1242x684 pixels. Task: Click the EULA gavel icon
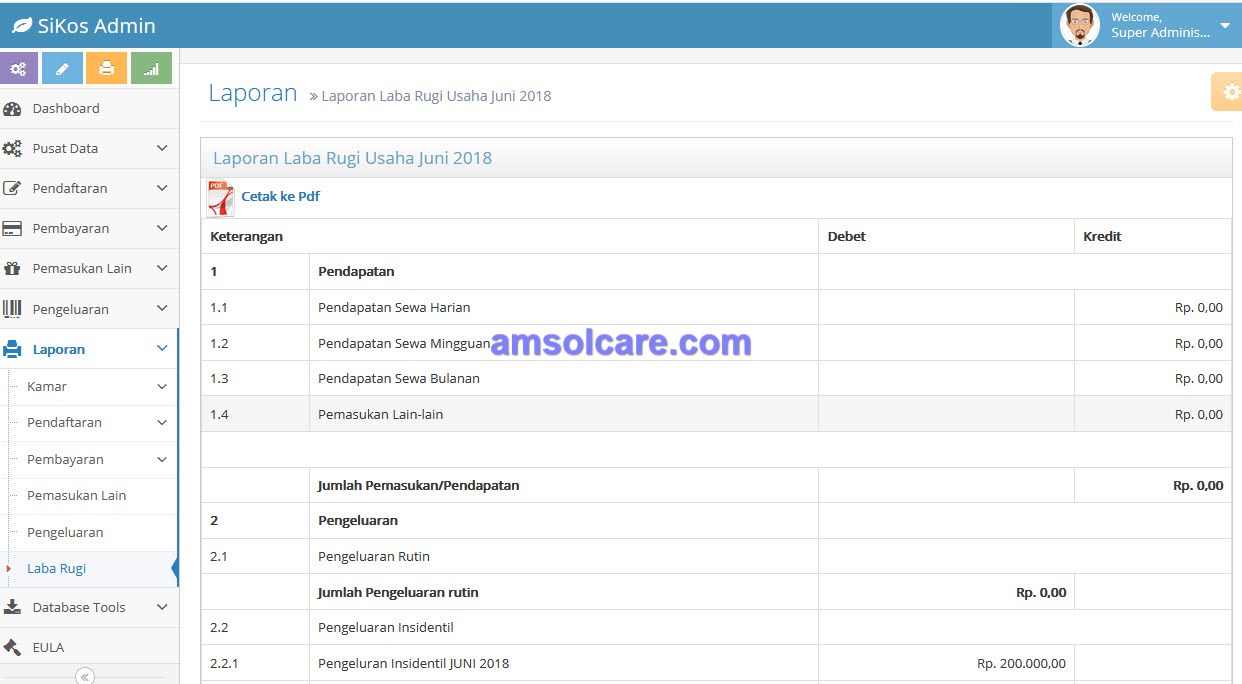tap(12, 647)
